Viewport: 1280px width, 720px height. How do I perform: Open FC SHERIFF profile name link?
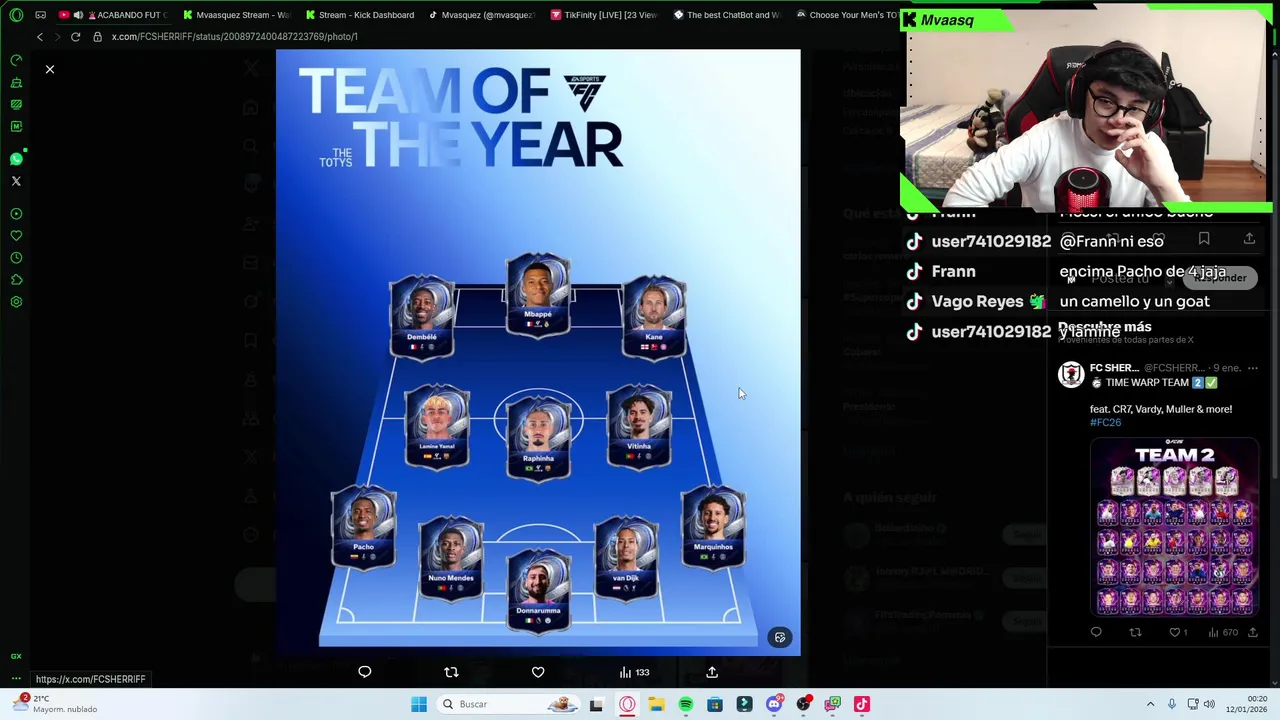click(x=1114, y=368)
